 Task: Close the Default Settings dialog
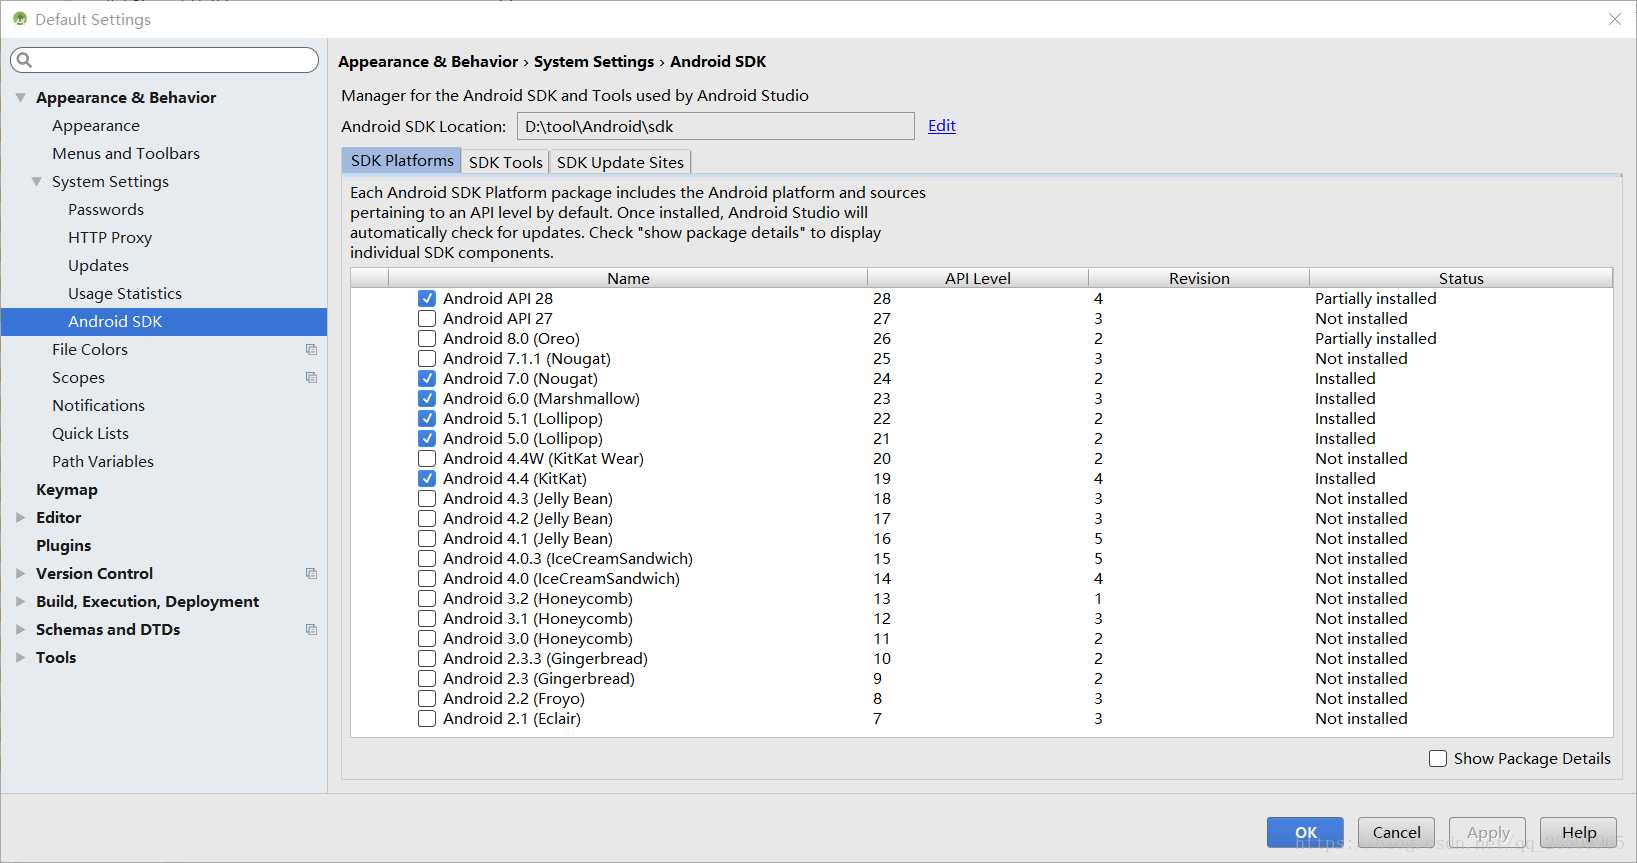tap(1615, 19)
